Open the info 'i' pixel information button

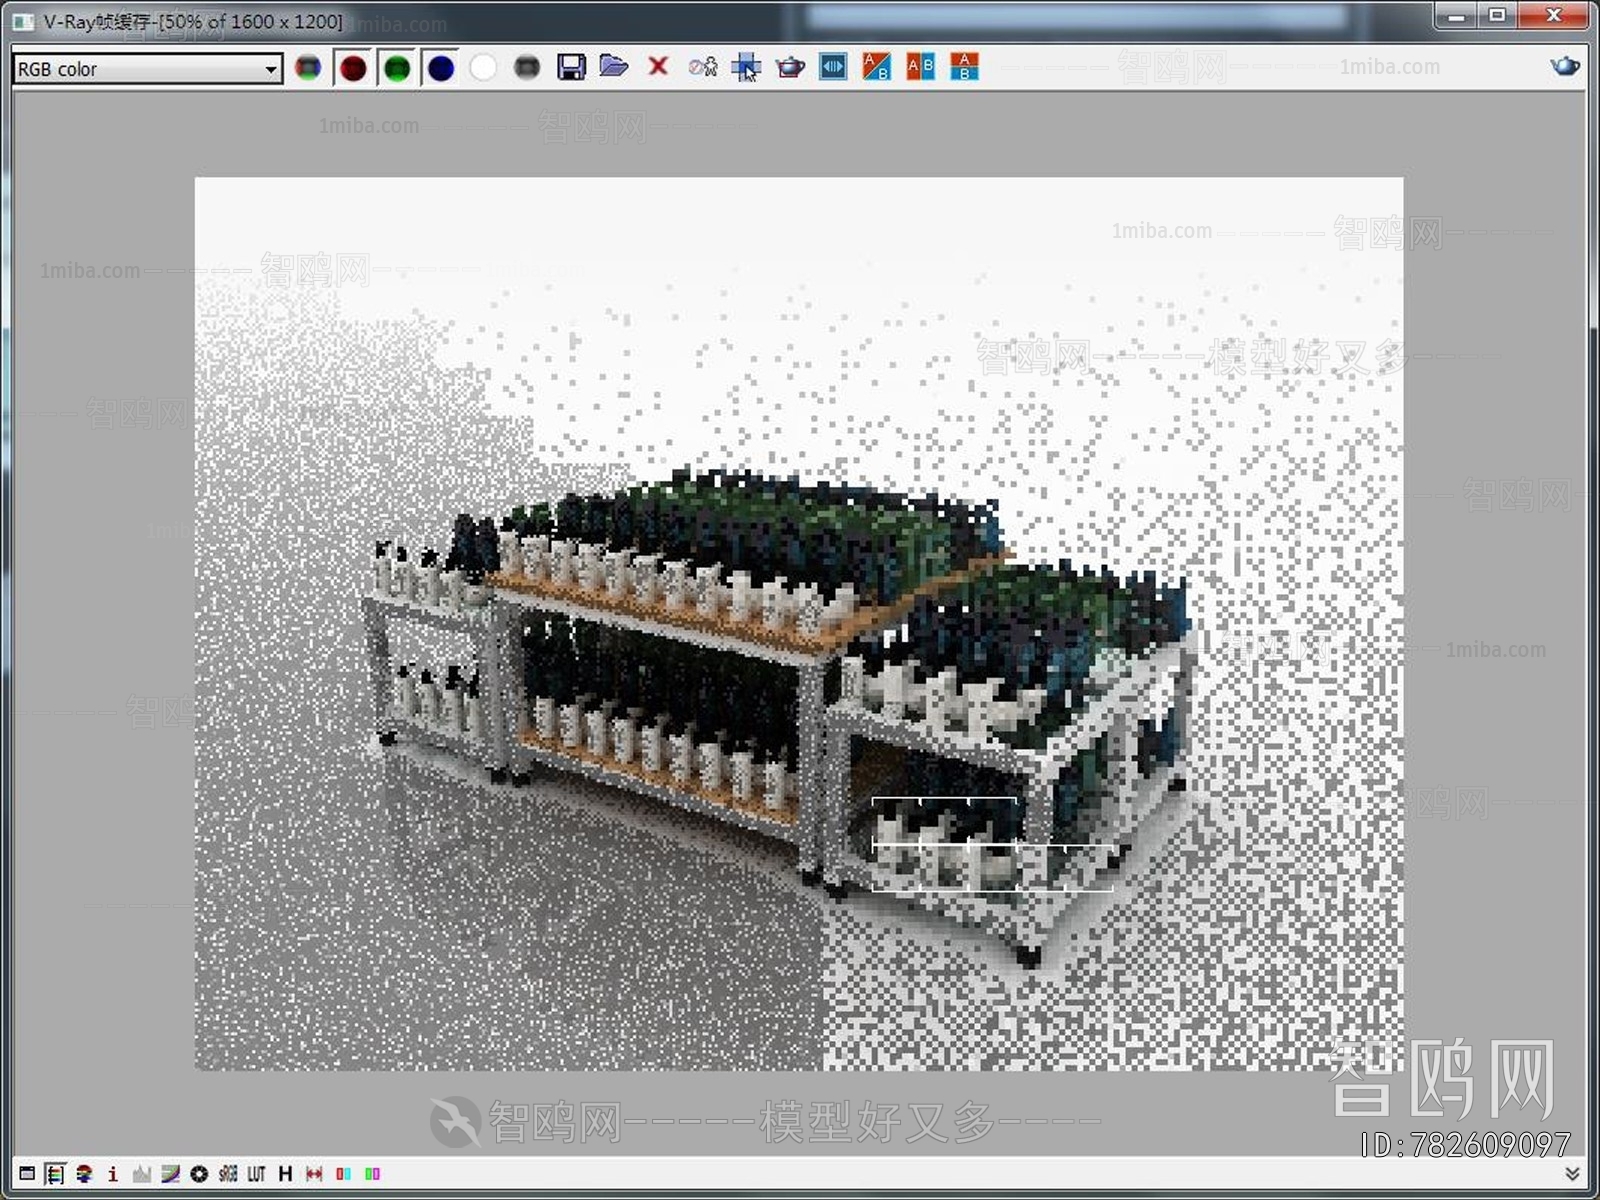click(x=113, y=1174)
